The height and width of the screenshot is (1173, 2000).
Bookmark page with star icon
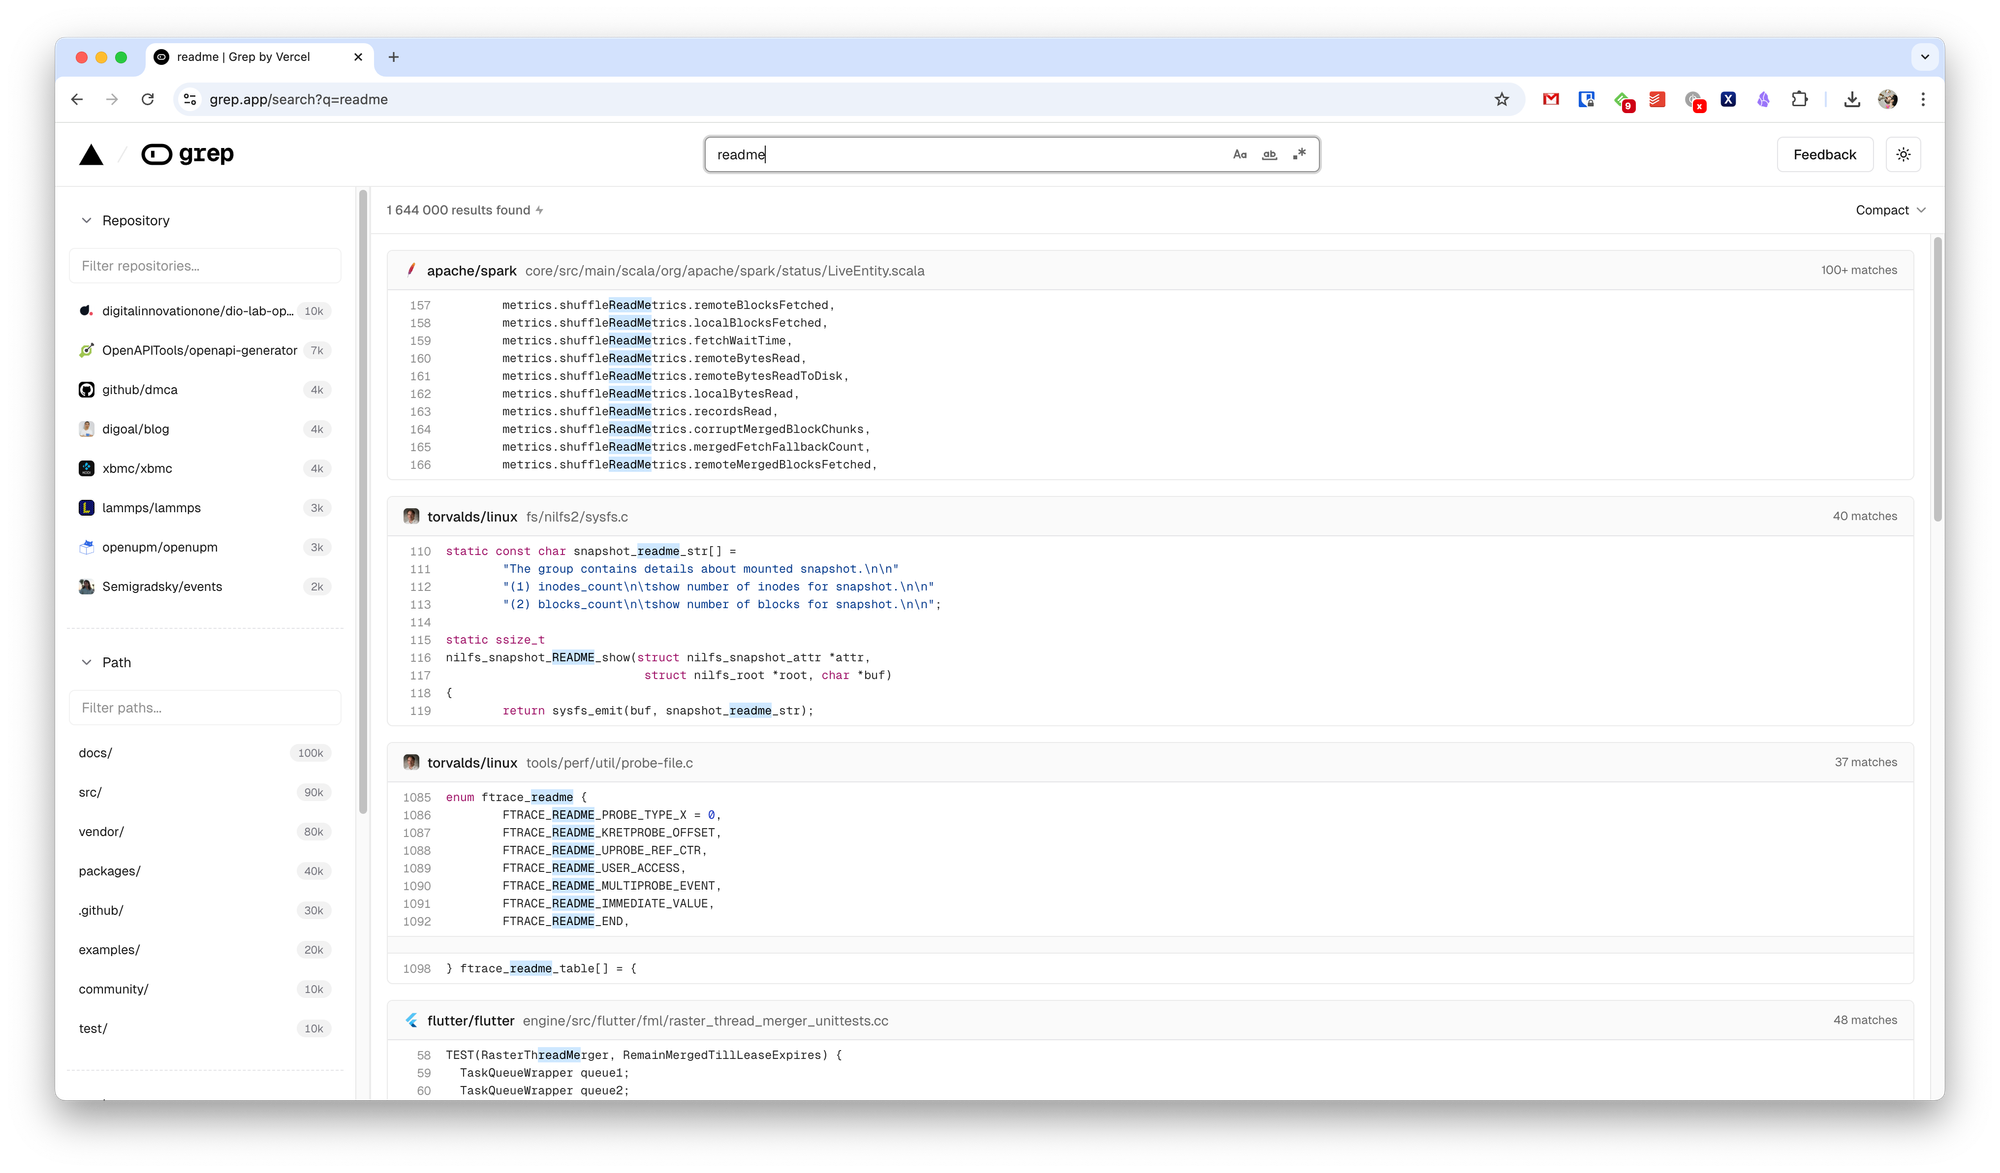(x=1501, y=99)
